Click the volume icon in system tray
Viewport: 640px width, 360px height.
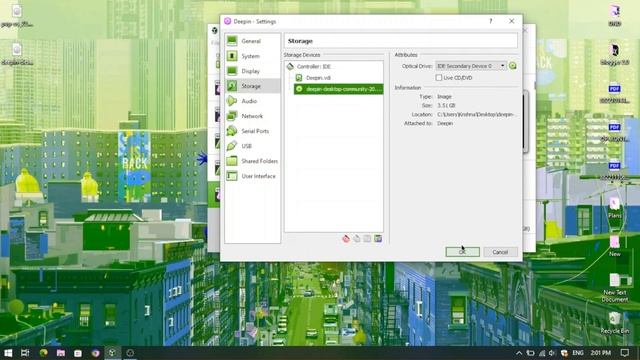[x=552, y=353]
